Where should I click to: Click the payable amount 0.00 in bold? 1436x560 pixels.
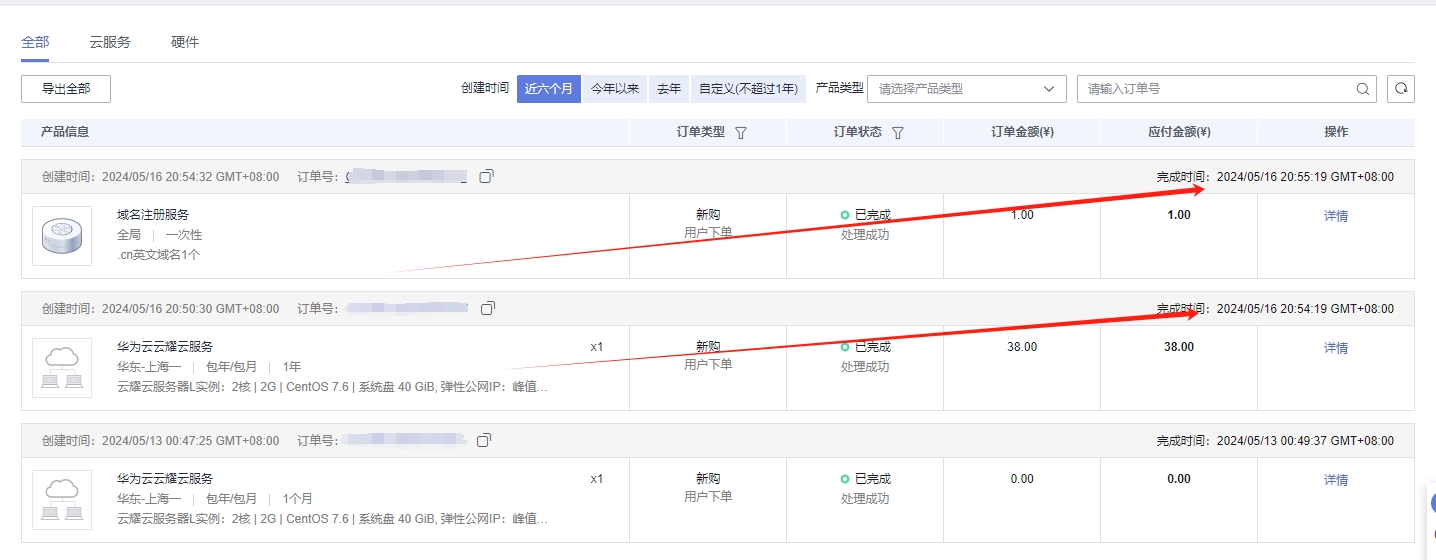tap(1179, 479)
